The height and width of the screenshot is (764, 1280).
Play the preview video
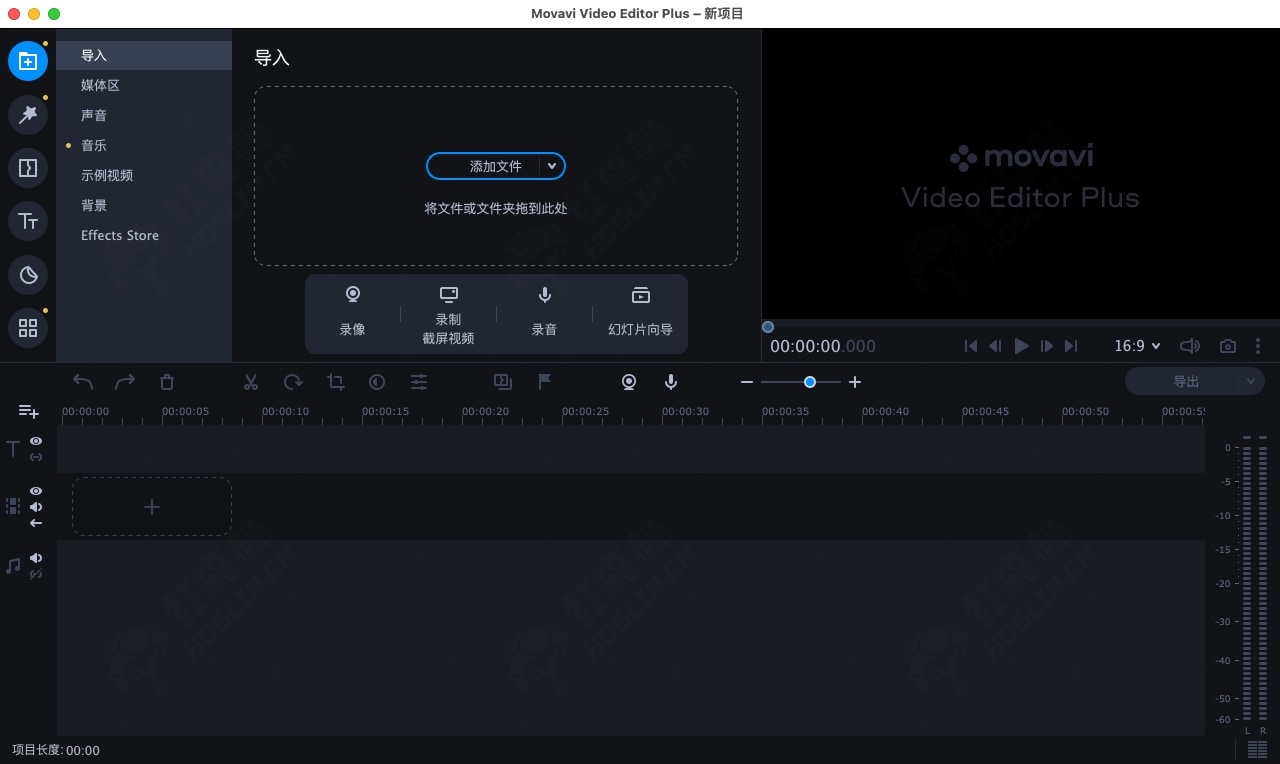pos(1021,346)
